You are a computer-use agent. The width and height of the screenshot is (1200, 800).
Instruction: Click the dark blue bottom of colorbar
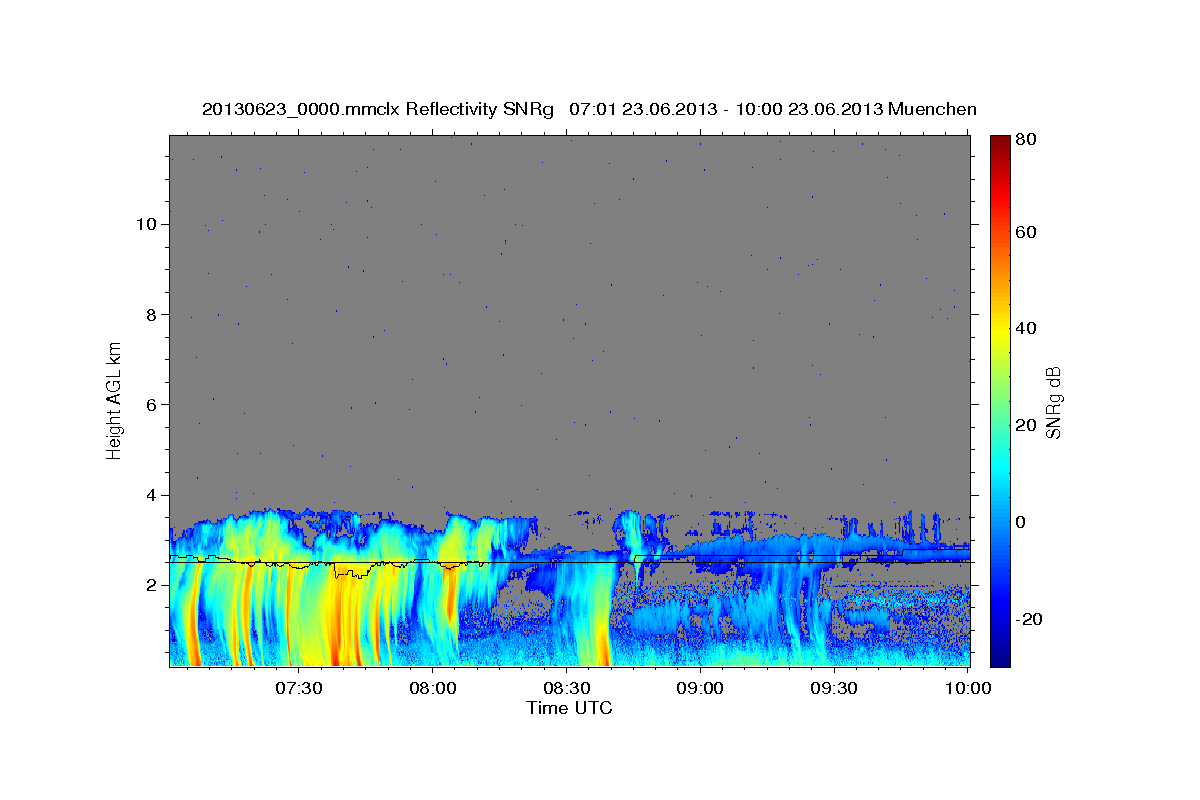point(999,658)
